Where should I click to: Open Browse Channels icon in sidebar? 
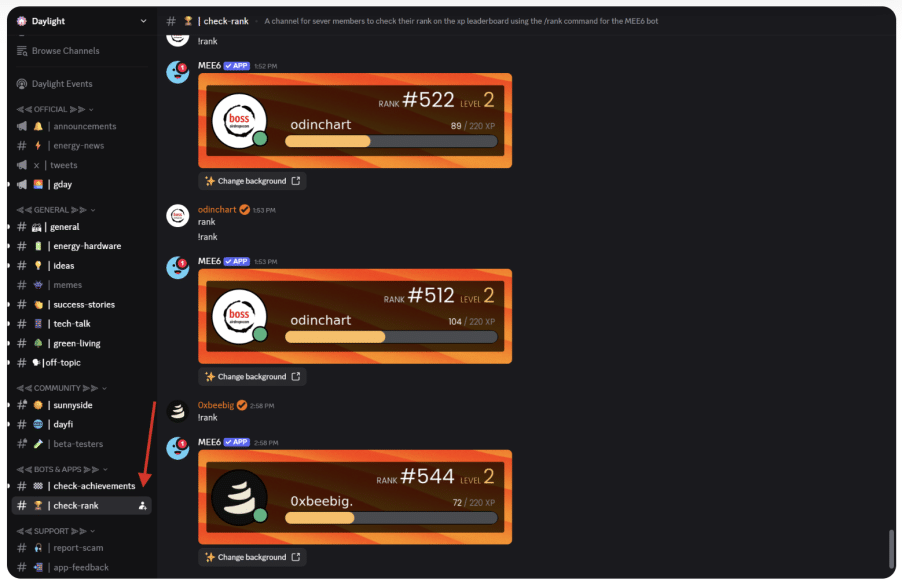pyautogui.click(x=22, y=51)
